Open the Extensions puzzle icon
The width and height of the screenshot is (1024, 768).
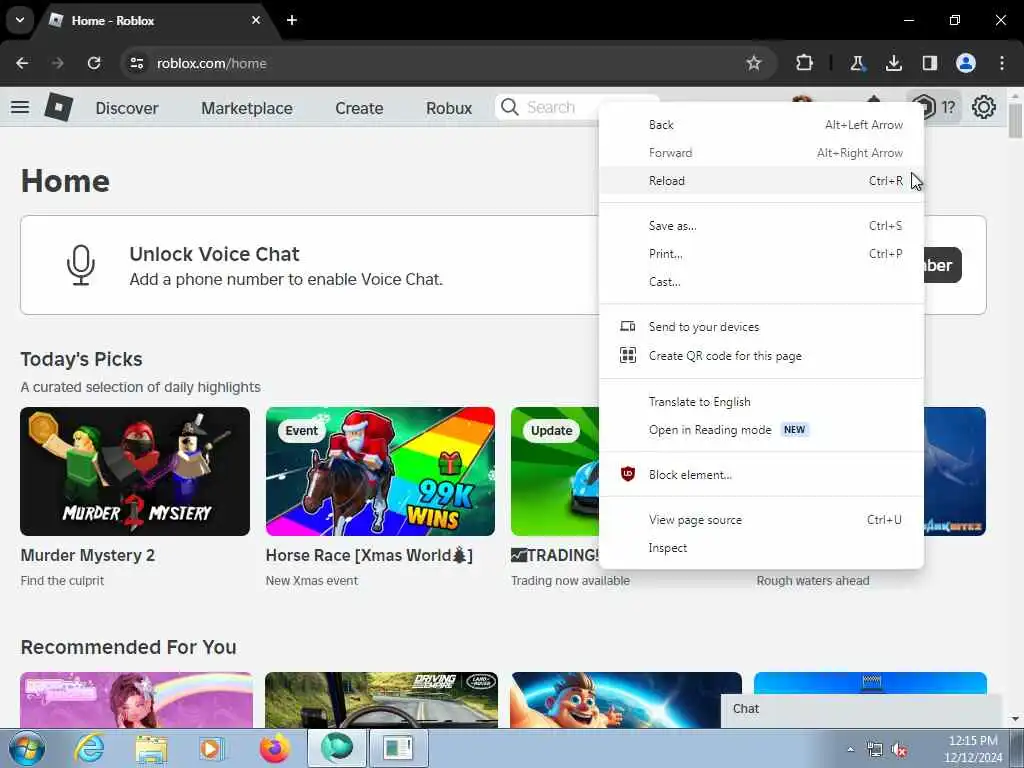805,63
